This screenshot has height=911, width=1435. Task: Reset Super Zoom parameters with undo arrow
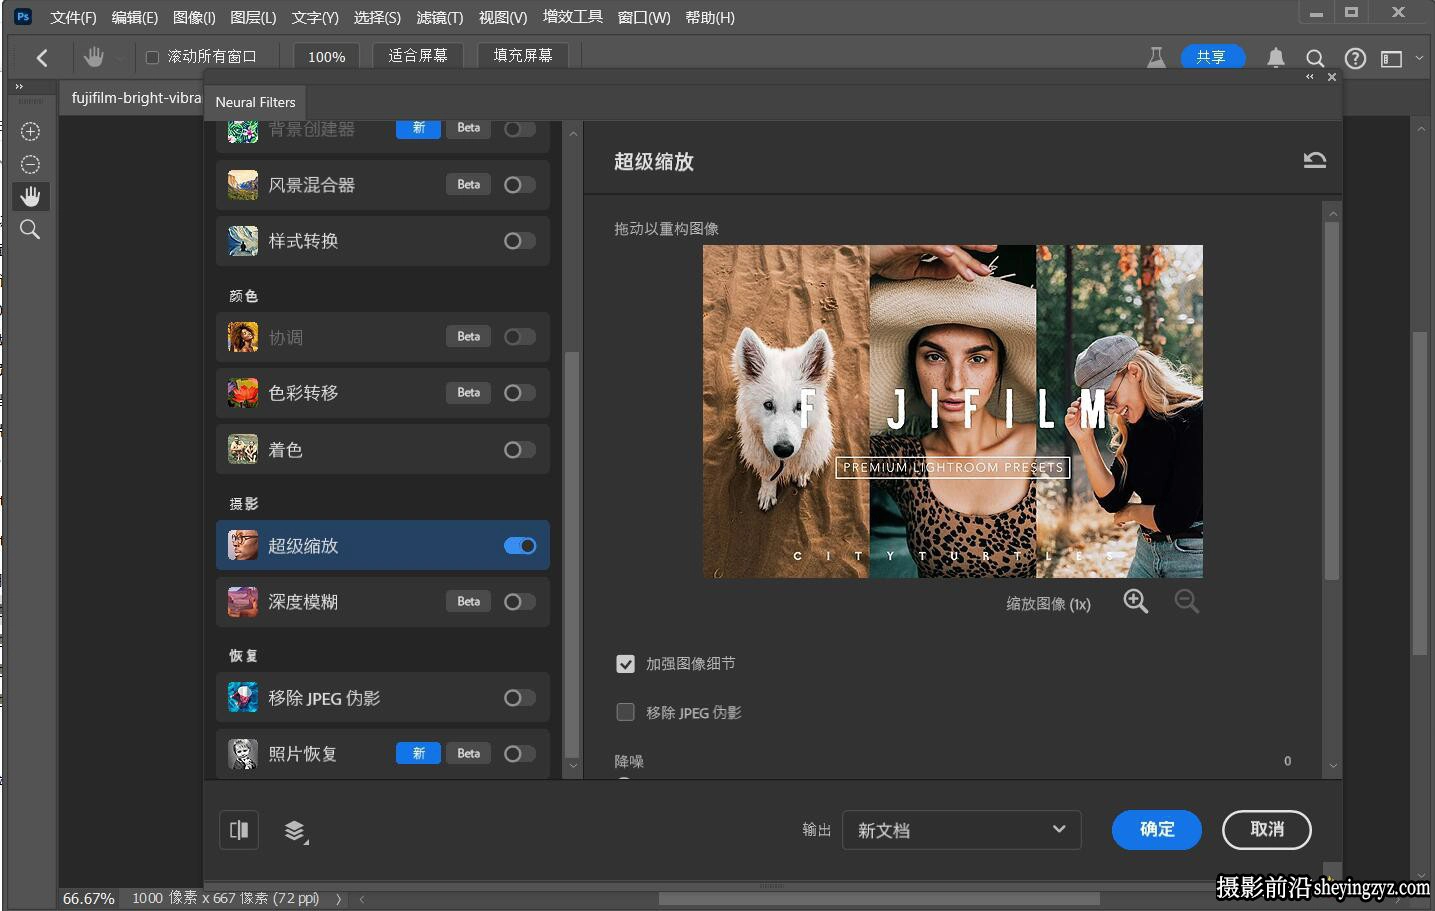1315,160
